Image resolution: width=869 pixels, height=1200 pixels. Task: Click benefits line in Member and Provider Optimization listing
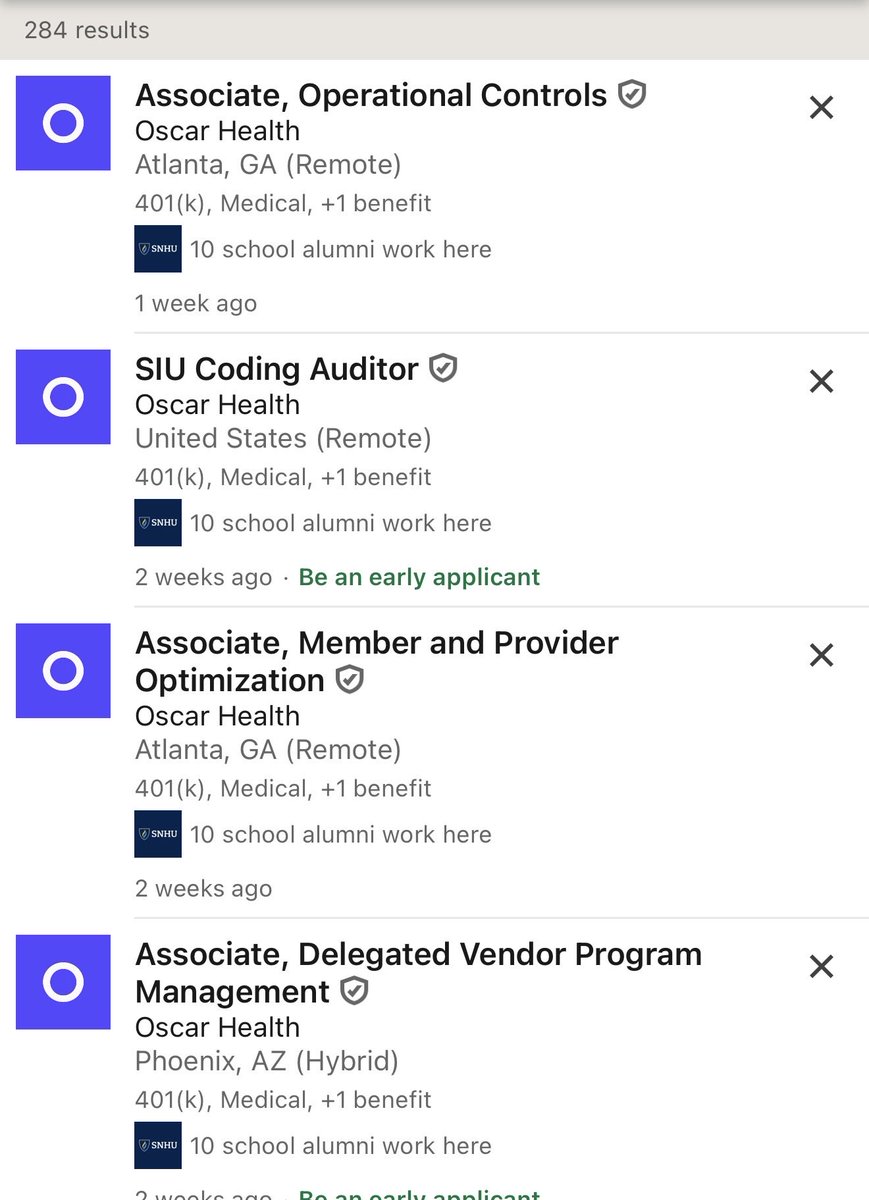click(x=283, y=788)
